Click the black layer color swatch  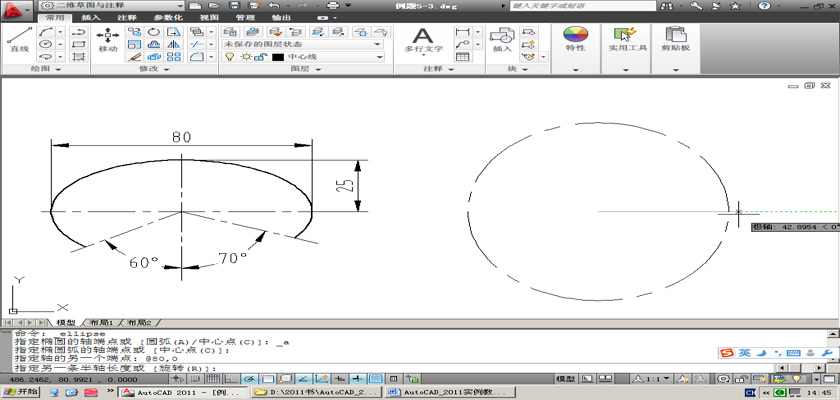click(278, 57)
